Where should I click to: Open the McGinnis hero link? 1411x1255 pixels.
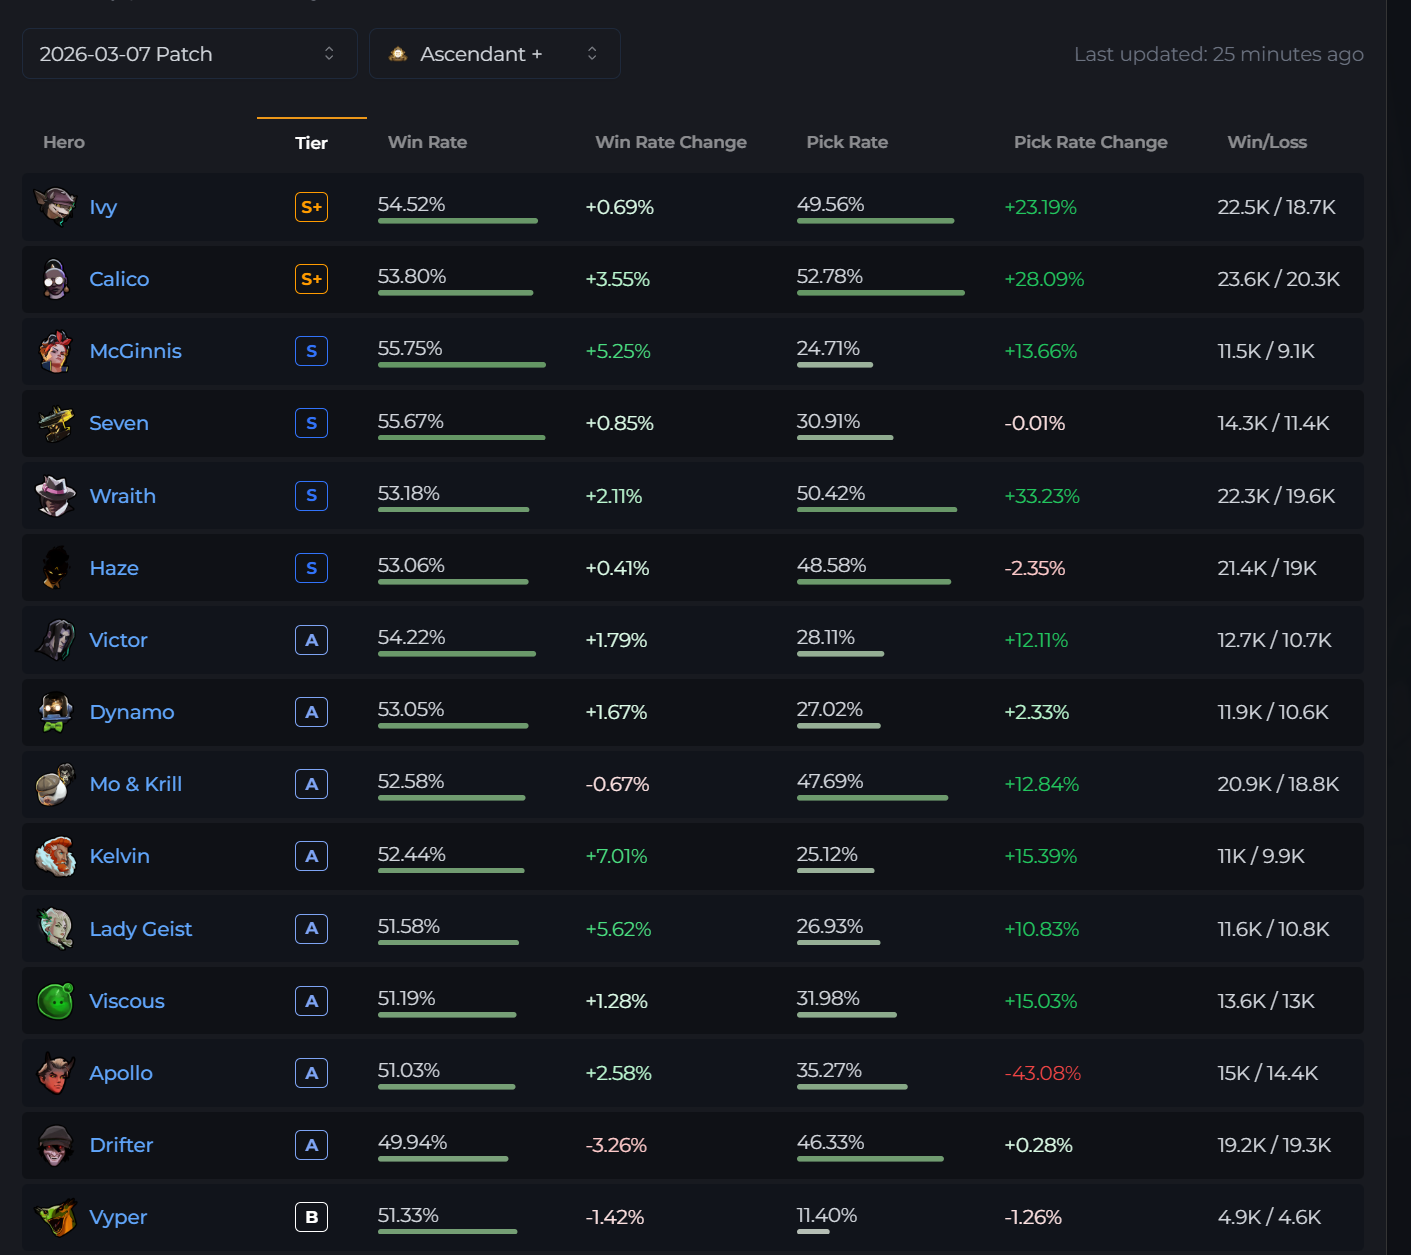point(135,351)
